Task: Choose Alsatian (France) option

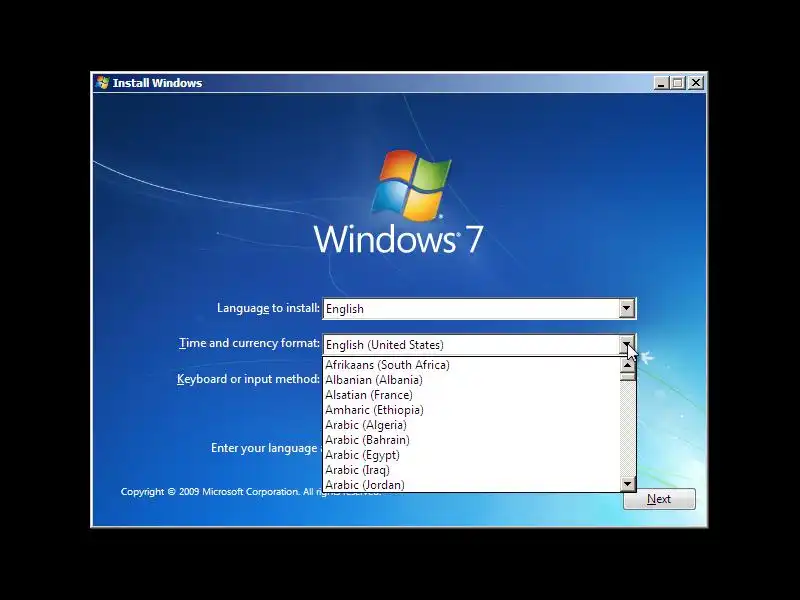Action: pos(471,395)
